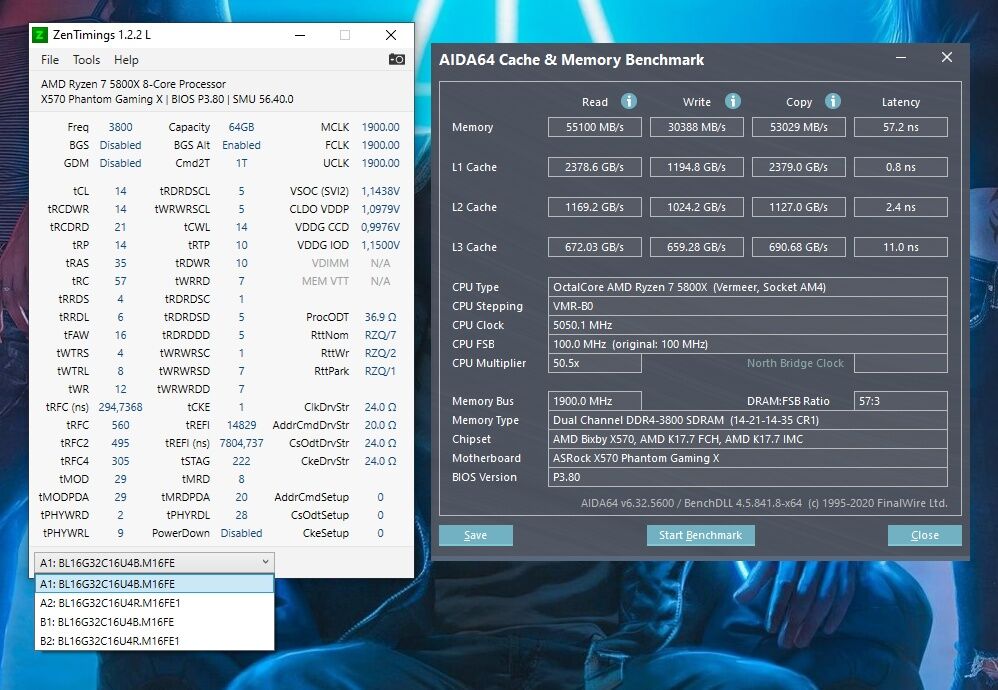Viewport: 998px width, 690px height.
Task: Click Memory Copy value 53029 MB/s
Action: pos(798,127)
